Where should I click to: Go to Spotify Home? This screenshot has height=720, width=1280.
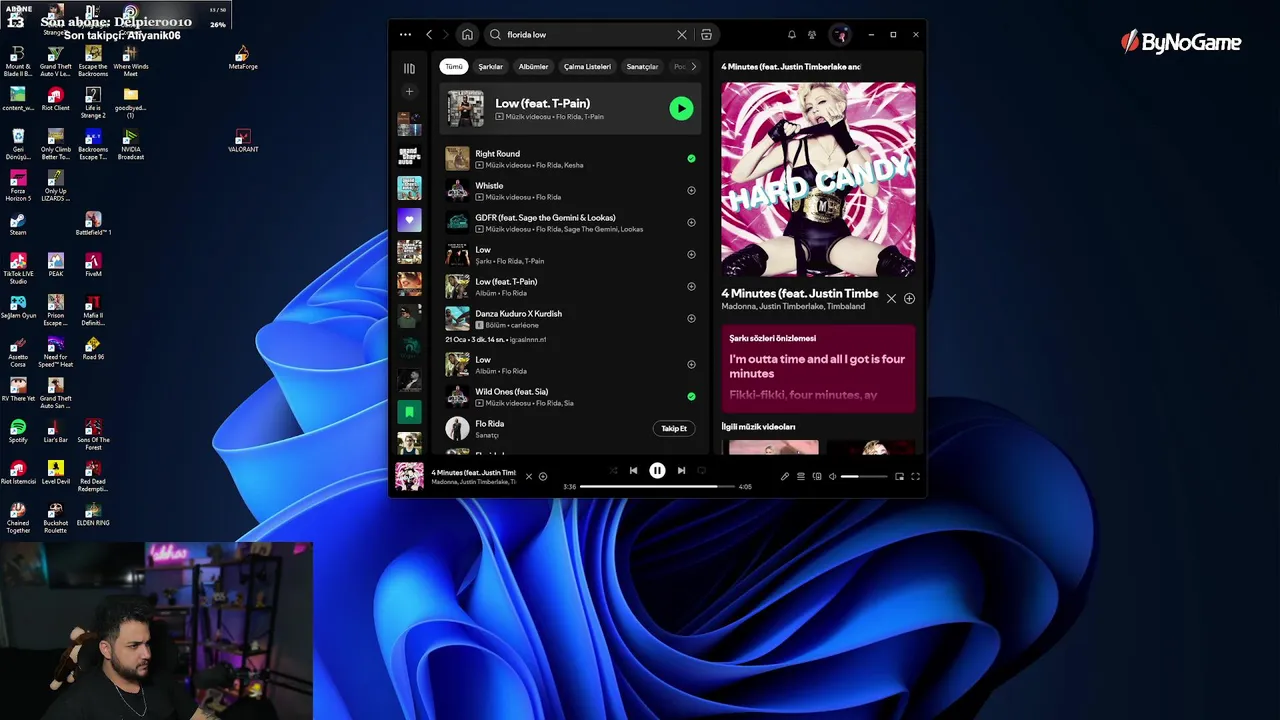pyautogui.click(x=467, y=34)
